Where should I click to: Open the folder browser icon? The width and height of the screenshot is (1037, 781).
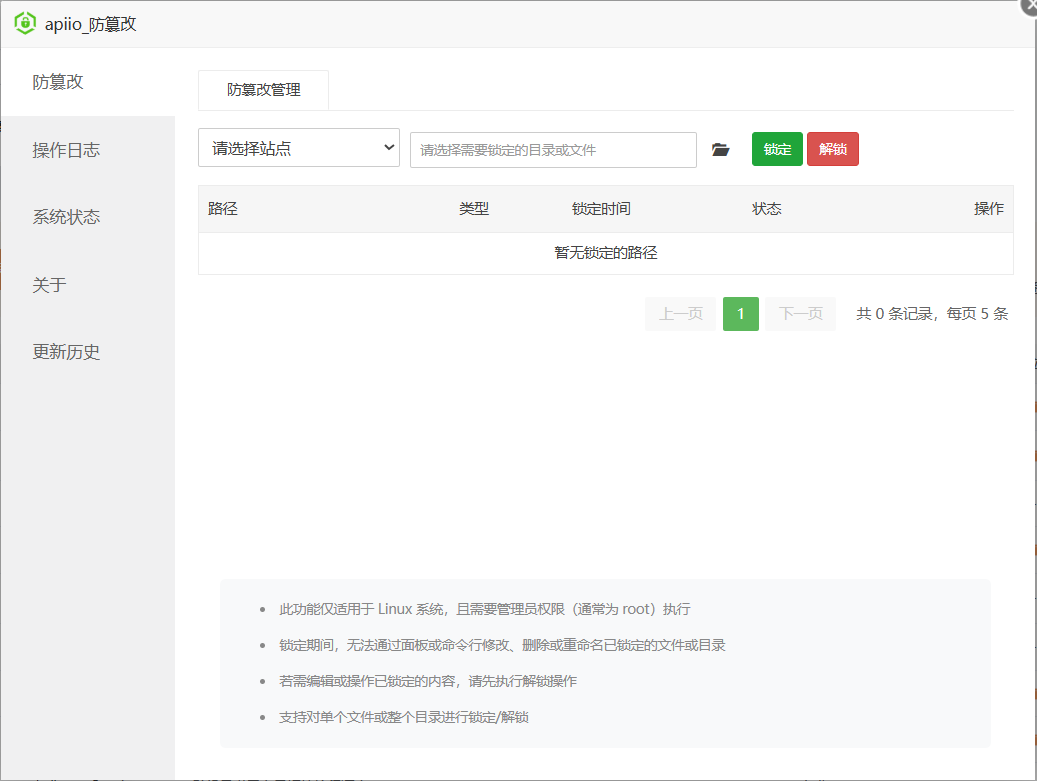pos(721,148)
